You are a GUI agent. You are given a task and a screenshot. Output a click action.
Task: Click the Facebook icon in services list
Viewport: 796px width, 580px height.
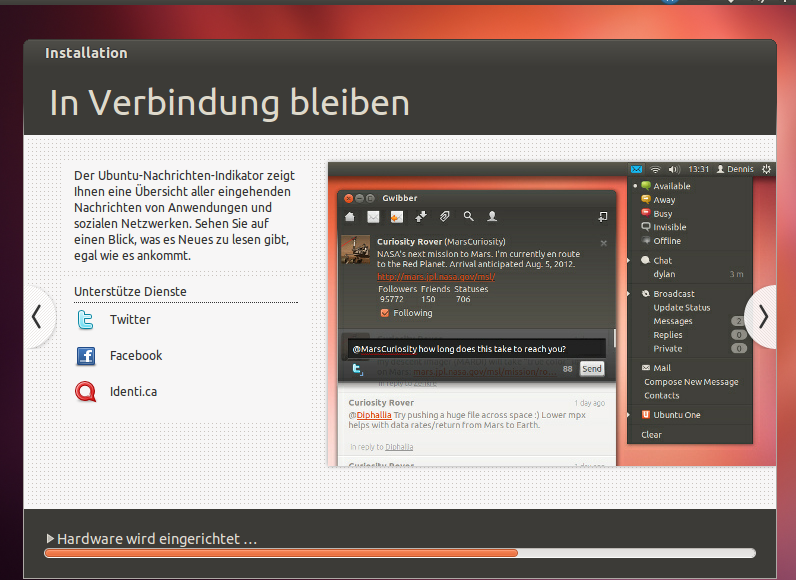85,356
